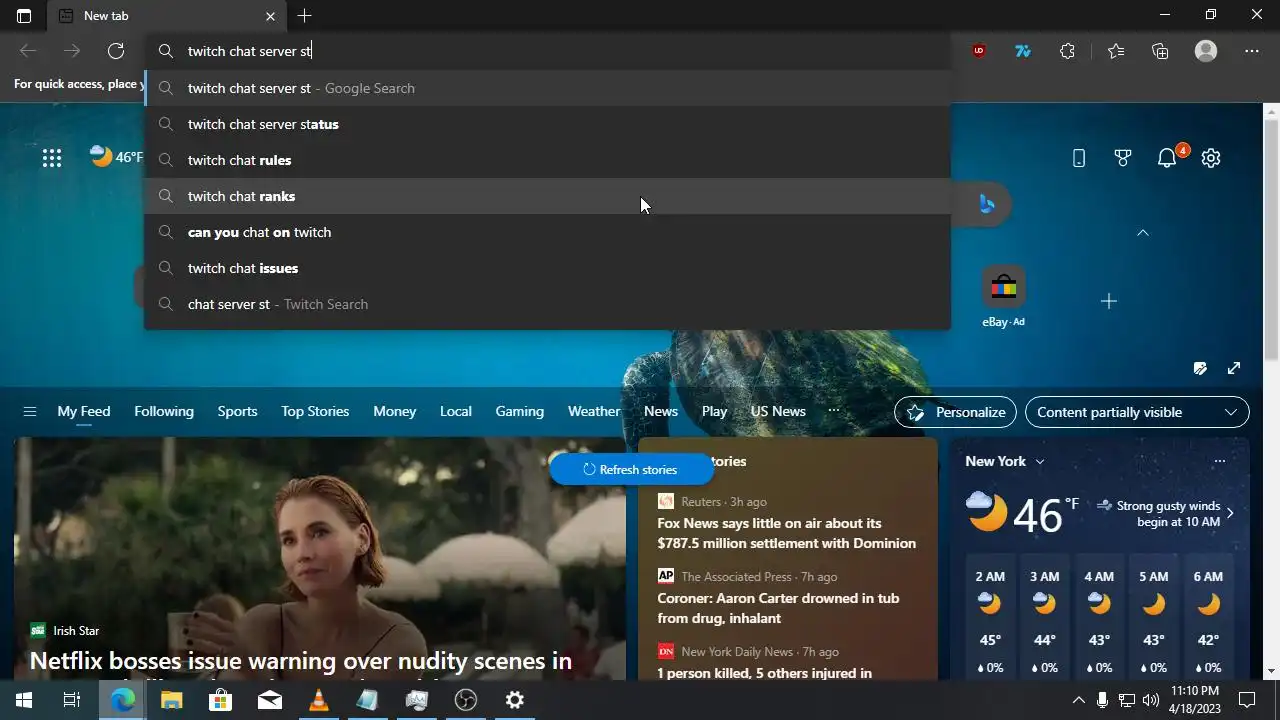Click the Personalize button

point(955,412)
